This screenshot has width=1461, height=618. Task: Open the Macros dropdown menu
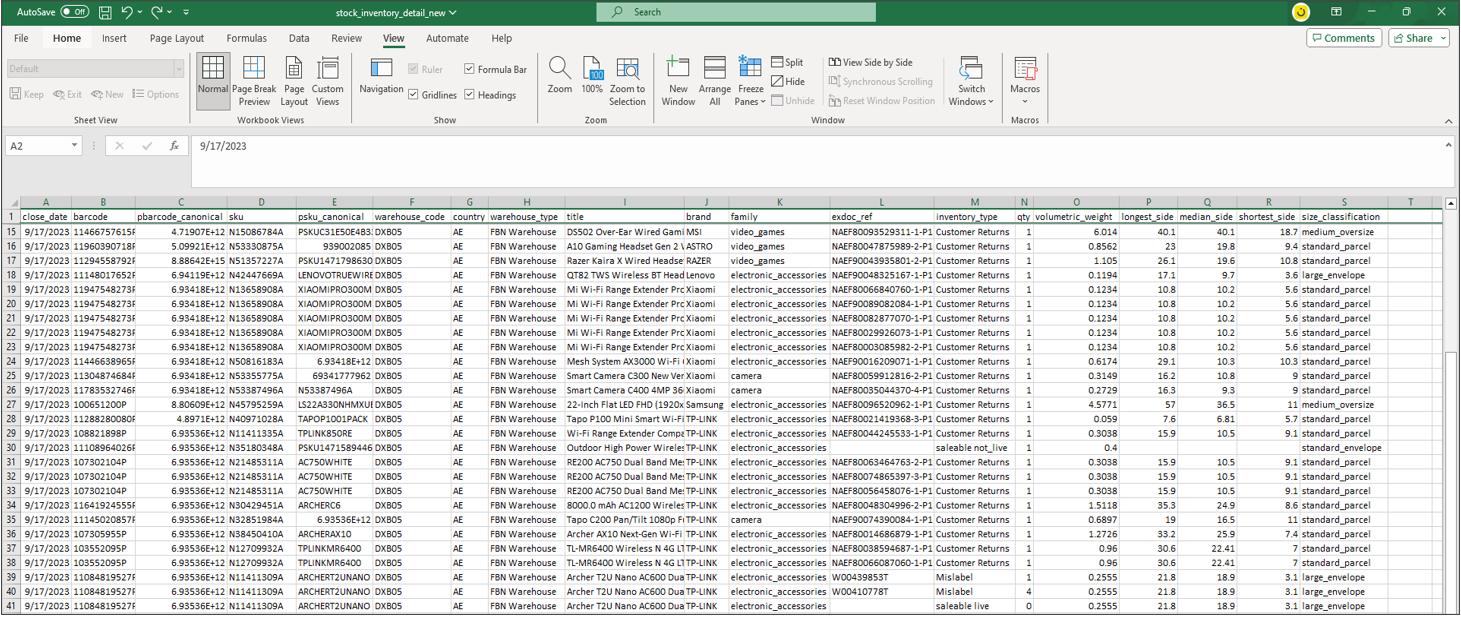coord(1024,101)
